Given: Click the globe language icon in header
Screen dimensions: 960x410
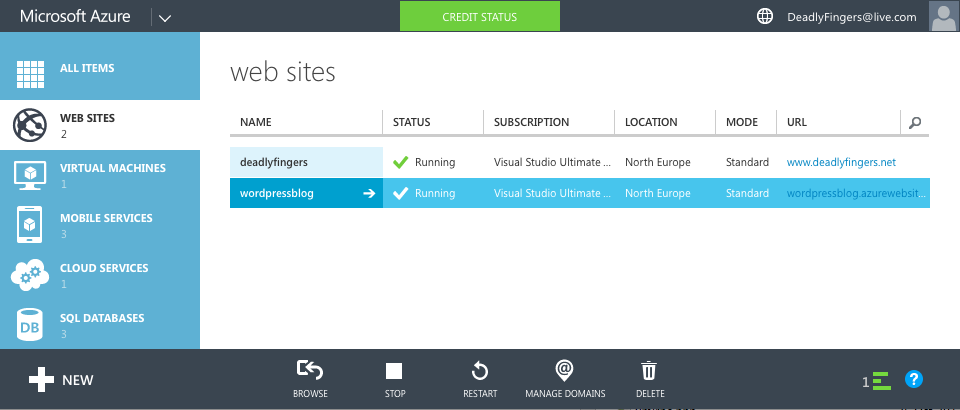Looking at the screenshot, I should (x=765, y=17).
